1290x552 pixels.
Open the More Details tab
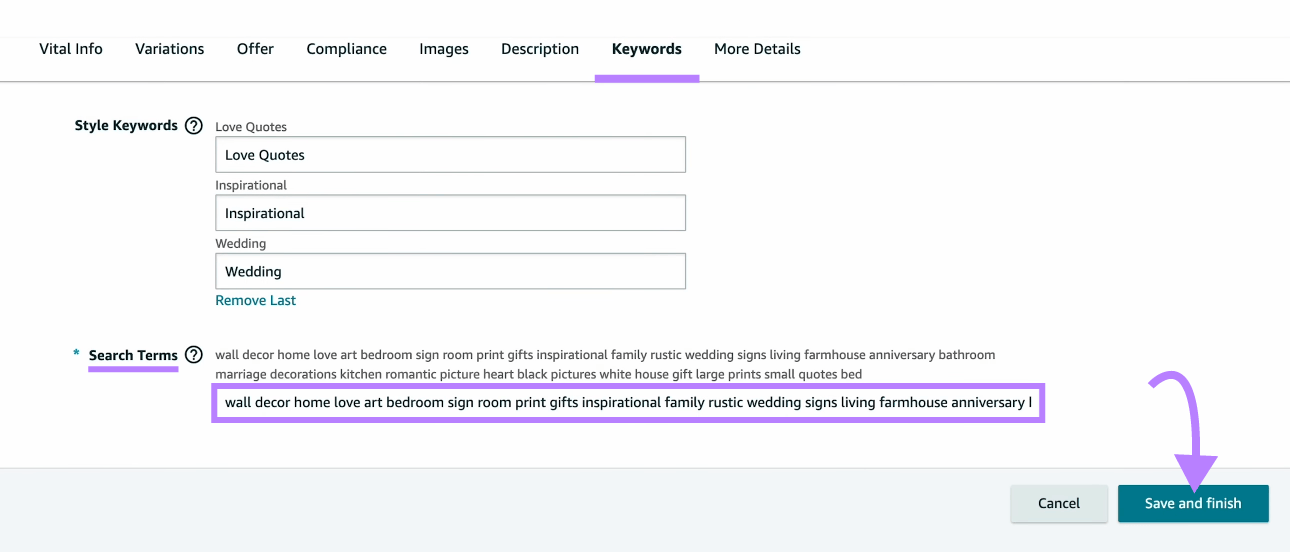coord(757,49)
